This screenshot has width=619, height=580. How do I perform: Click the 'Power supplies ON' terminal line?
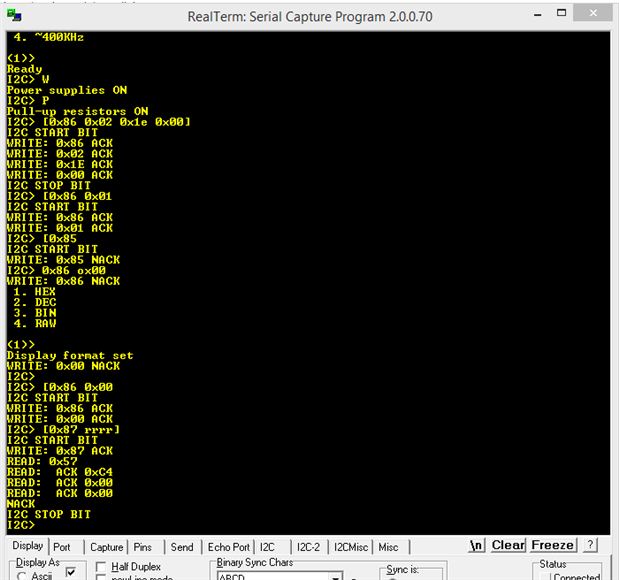point(67,90)
